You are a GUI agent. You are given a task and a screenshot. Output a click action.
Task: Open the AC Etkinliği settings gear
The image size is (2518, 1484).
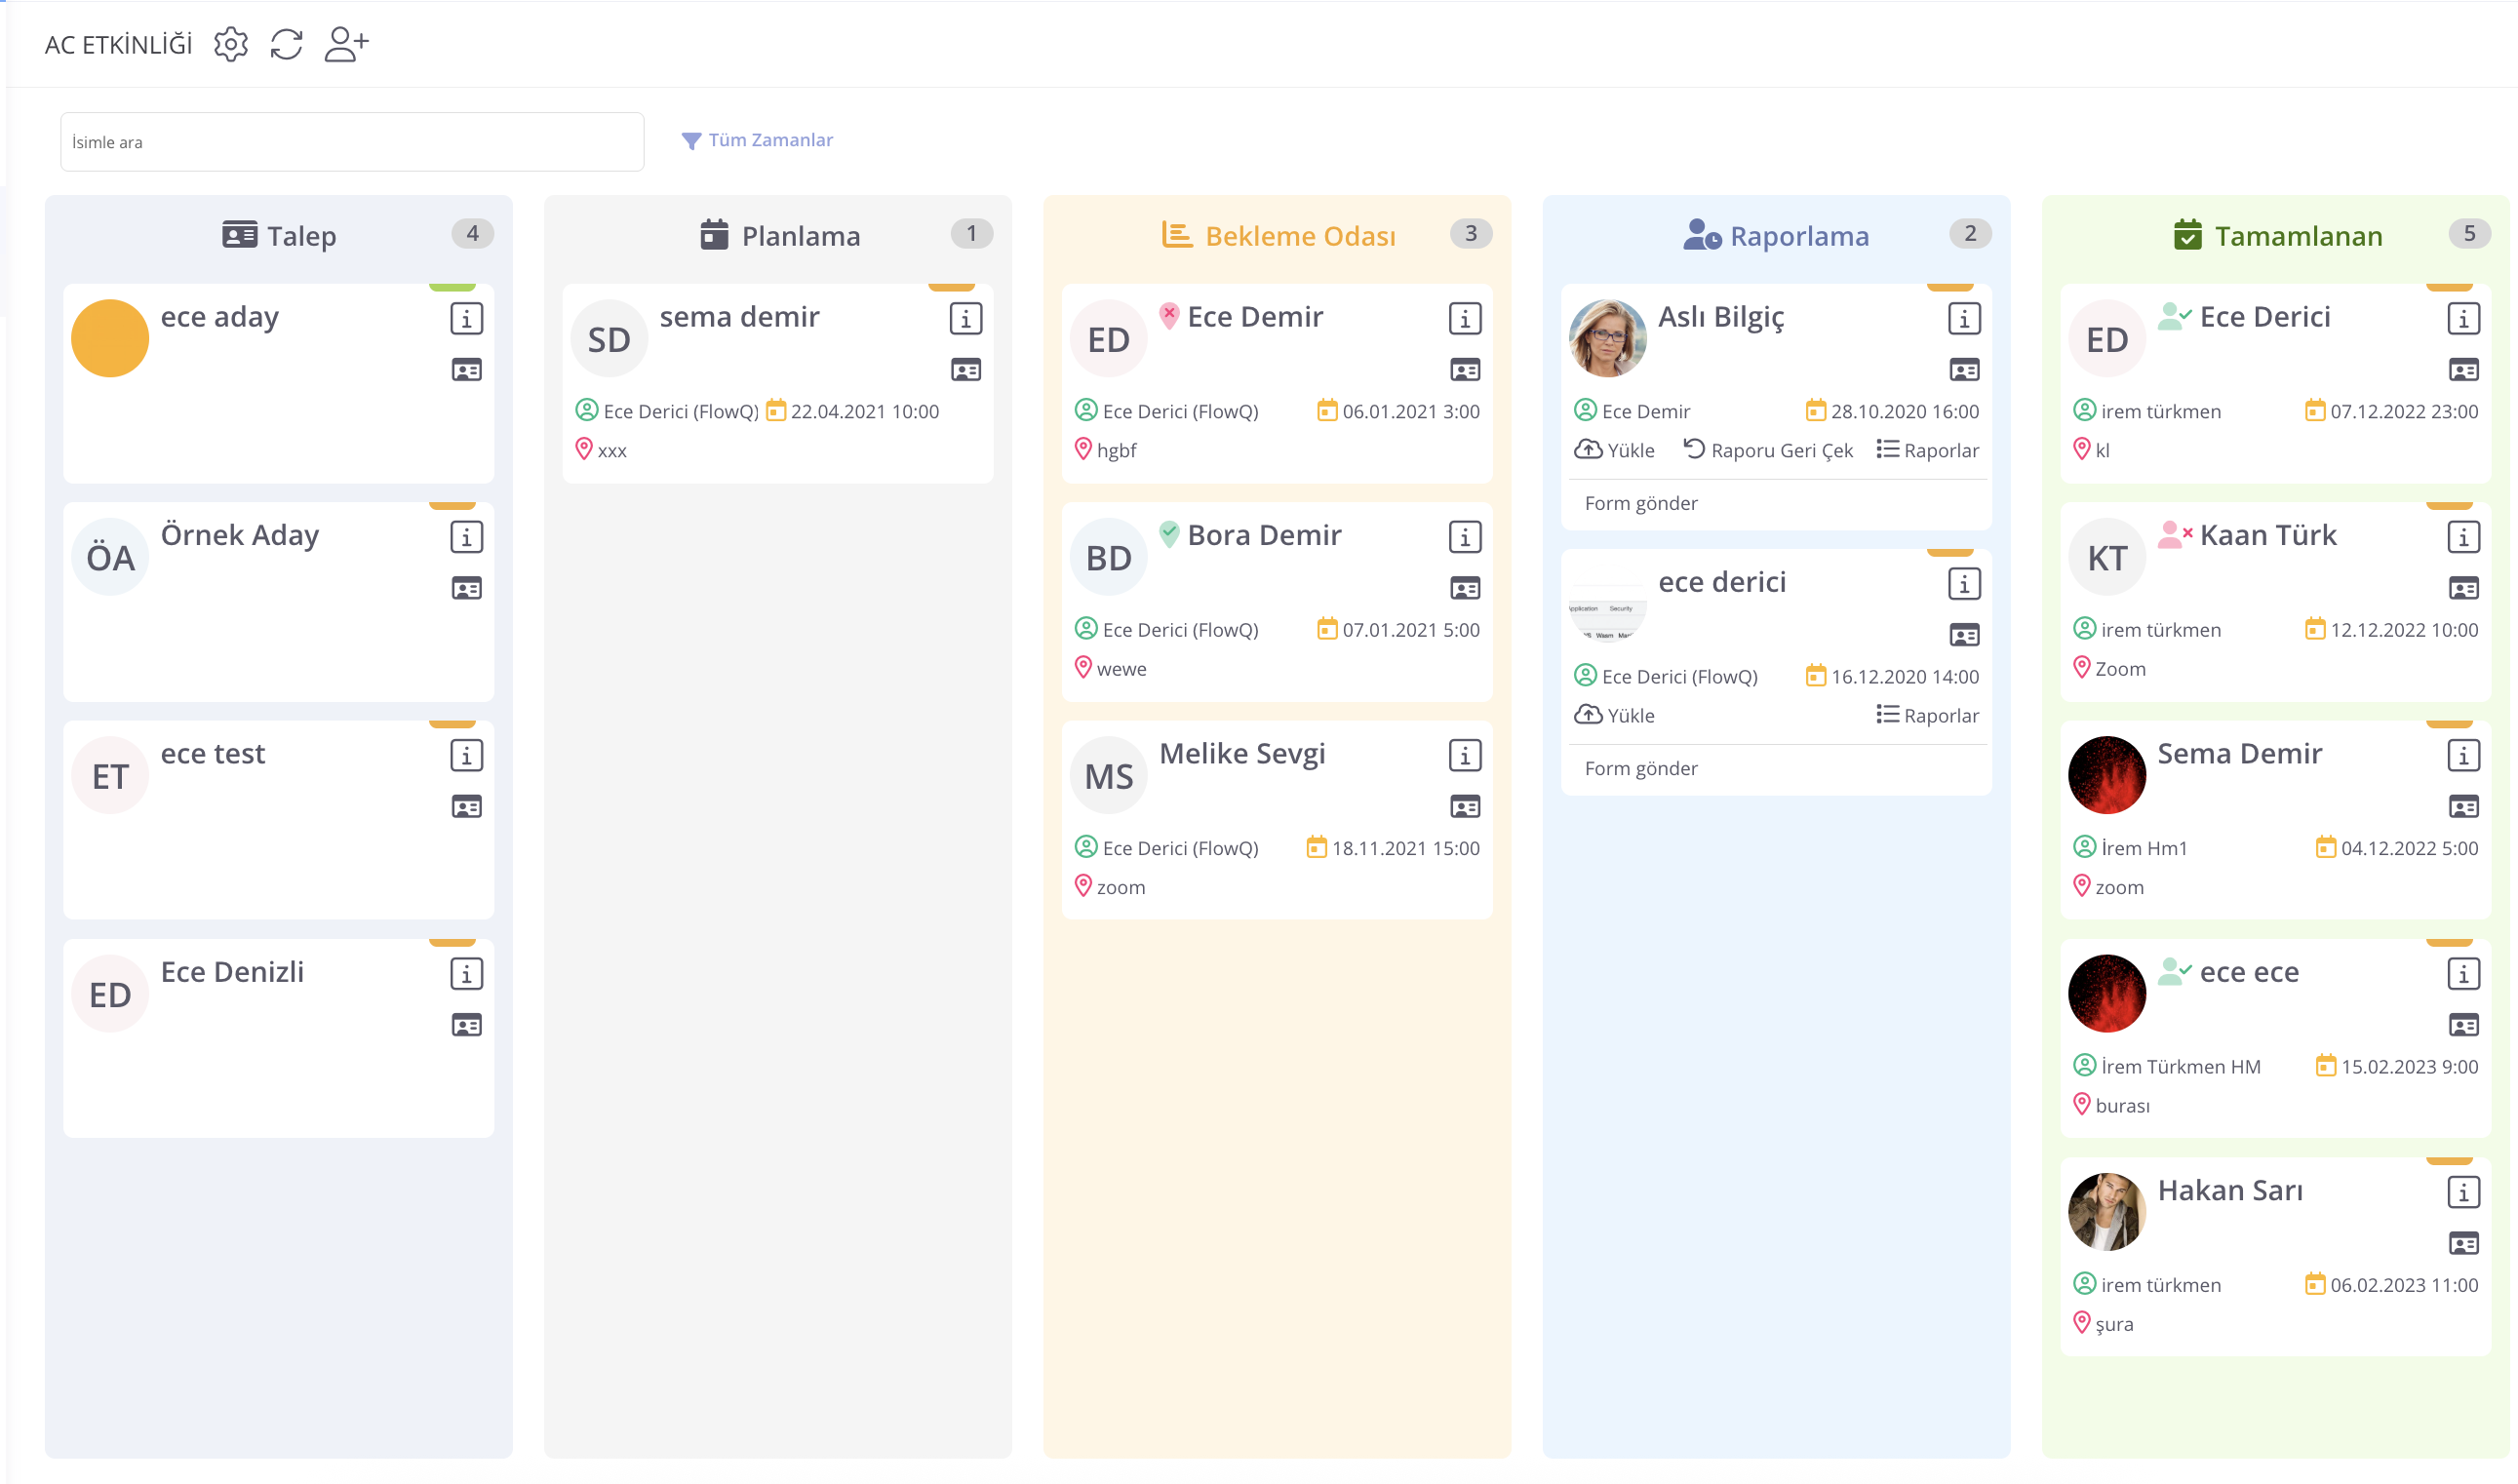pyautogui.click(x=231, y=44)
